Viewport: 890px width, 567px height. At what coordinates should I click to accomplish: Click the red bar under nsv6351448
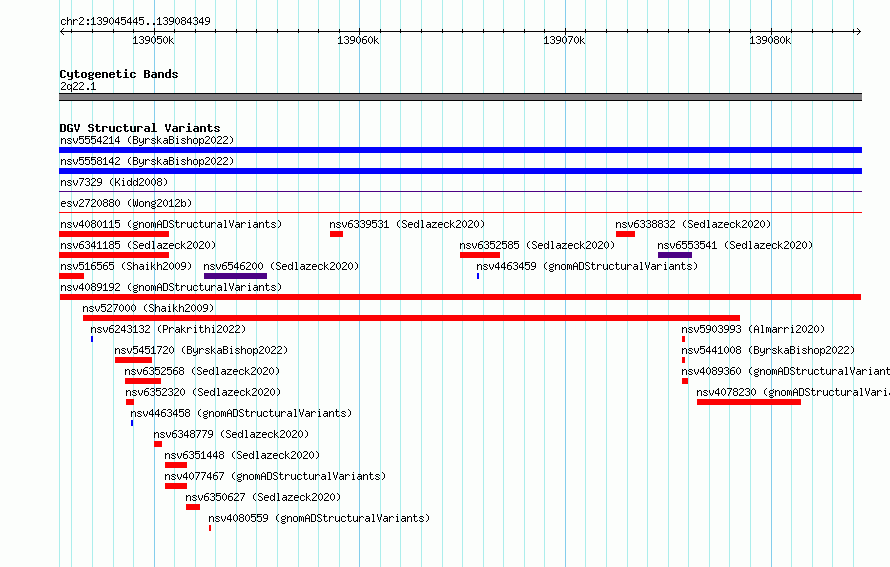click(x=176, y=465)
